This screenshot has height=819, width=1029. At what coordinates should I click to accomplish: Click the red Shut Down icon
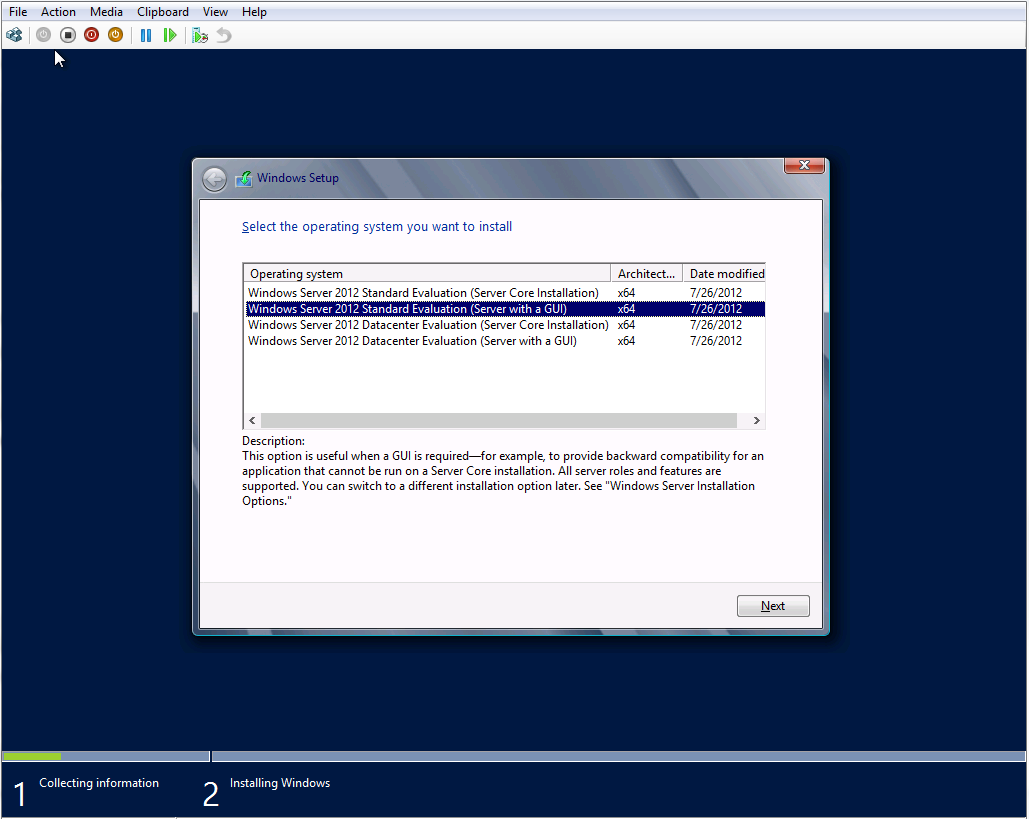(x=91, y=35)
